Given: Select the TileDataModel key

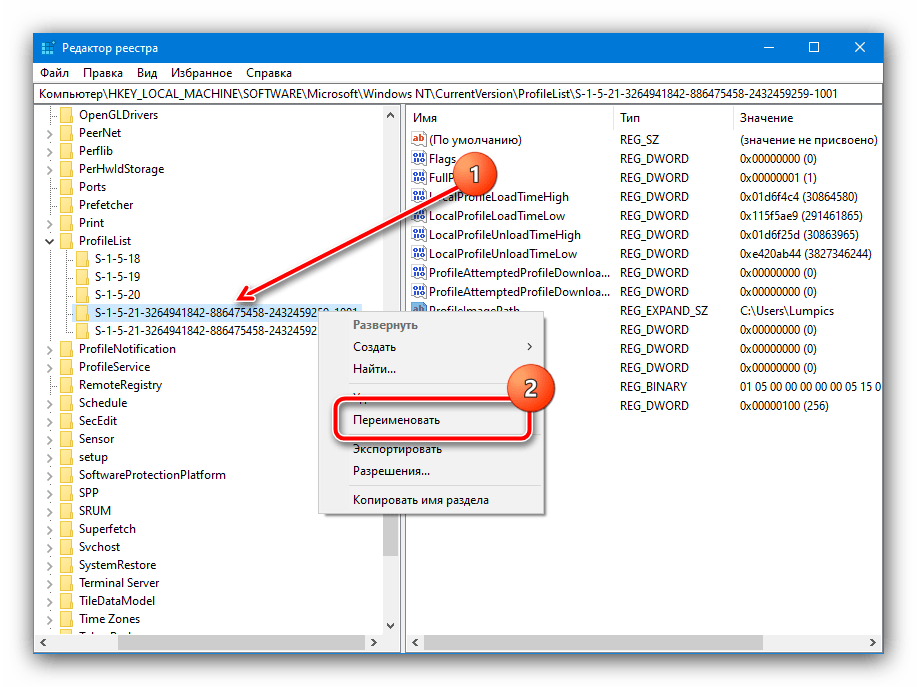Looking at the screenshot, I should click(117, 601).
